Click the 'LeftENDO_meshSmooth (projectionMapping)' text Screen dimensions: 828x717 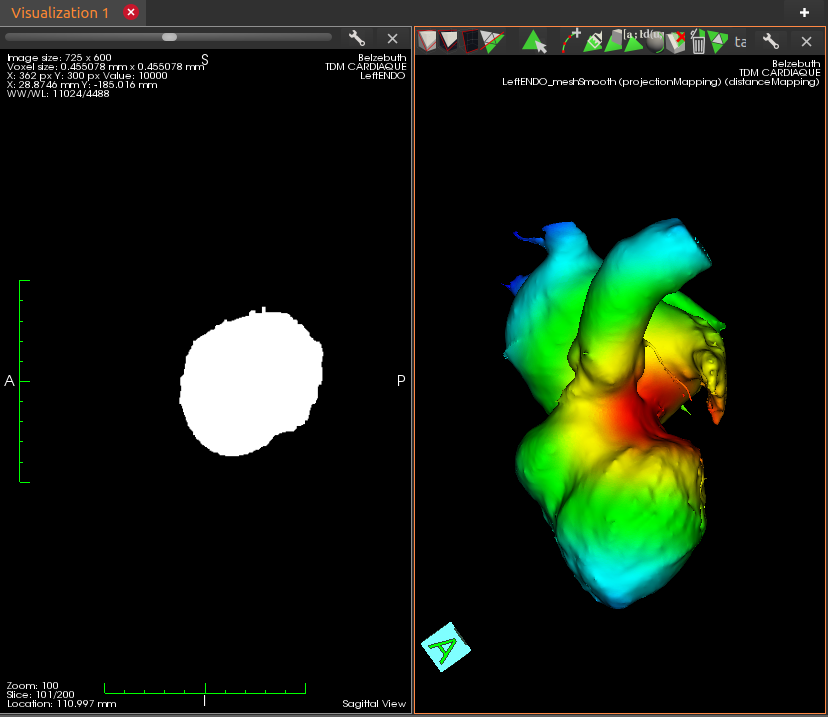click(x=612, y=82)
